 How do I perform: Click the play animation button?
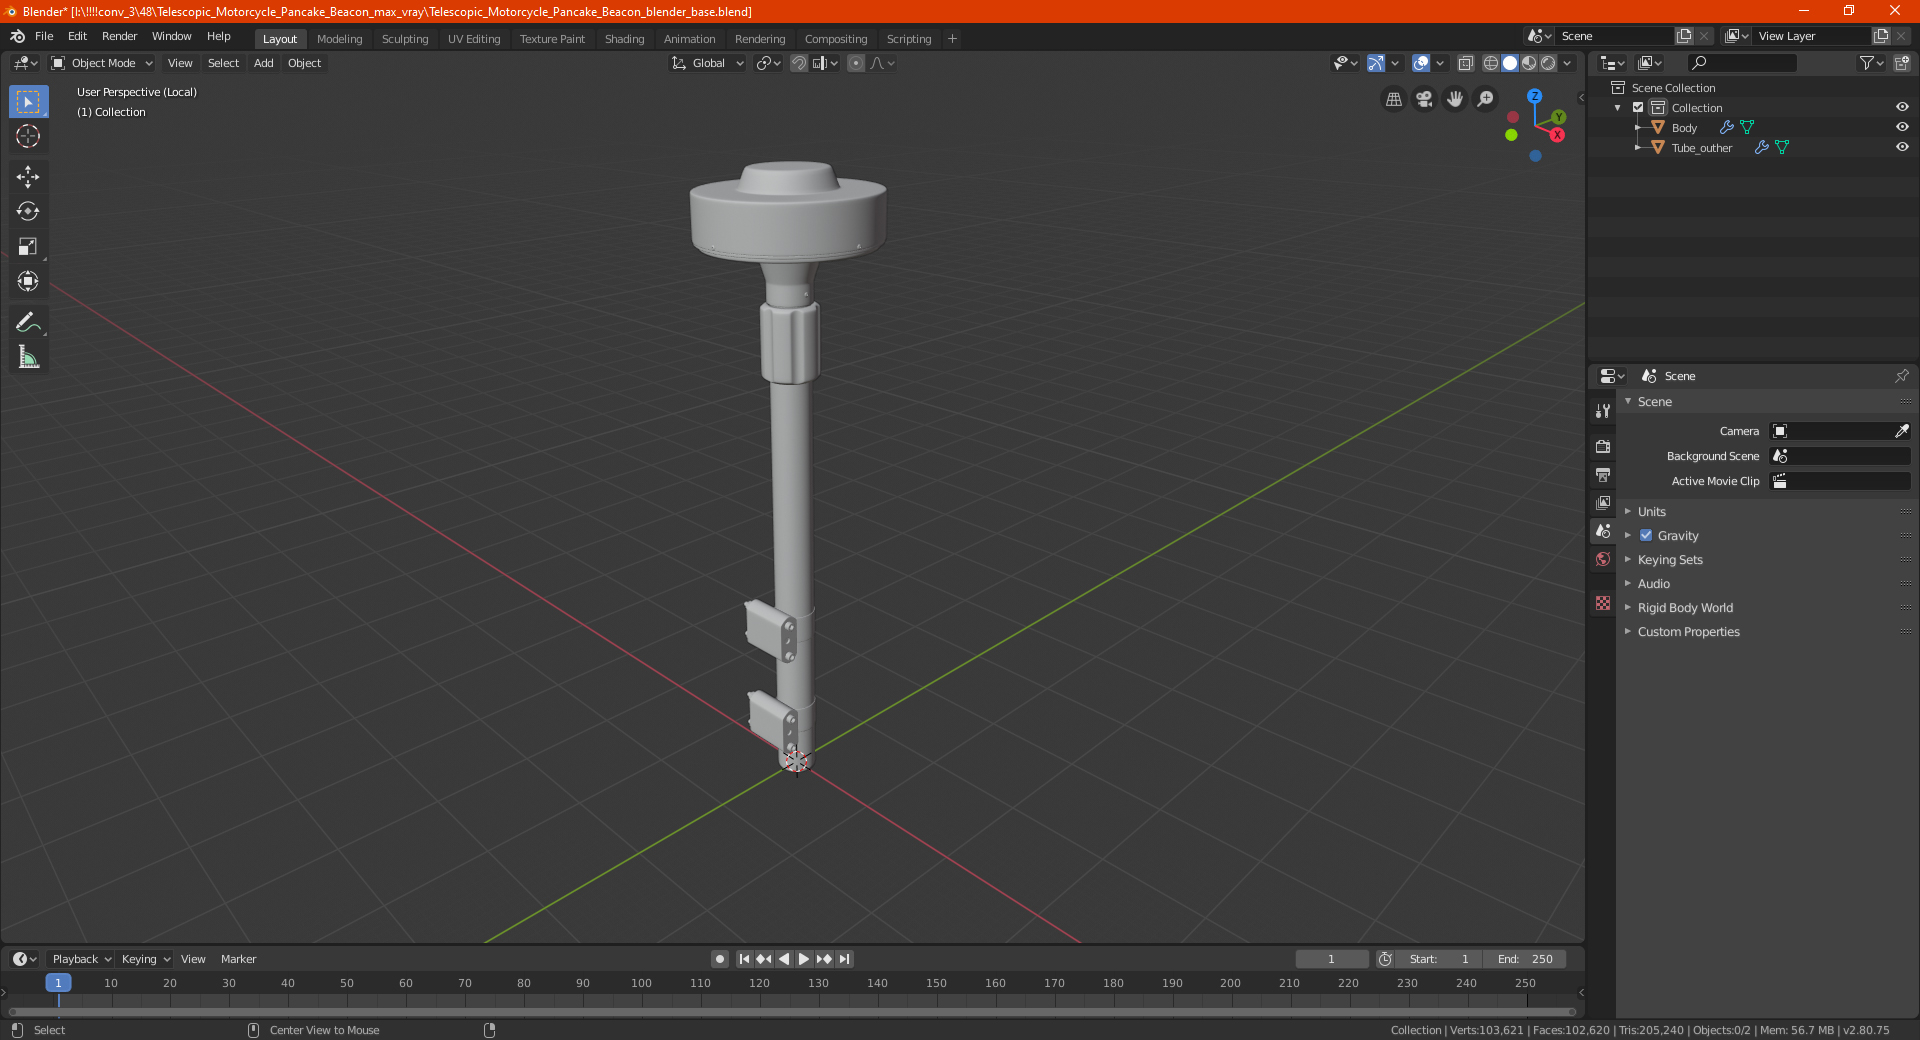pyautogui.click(x=804, y=959)
